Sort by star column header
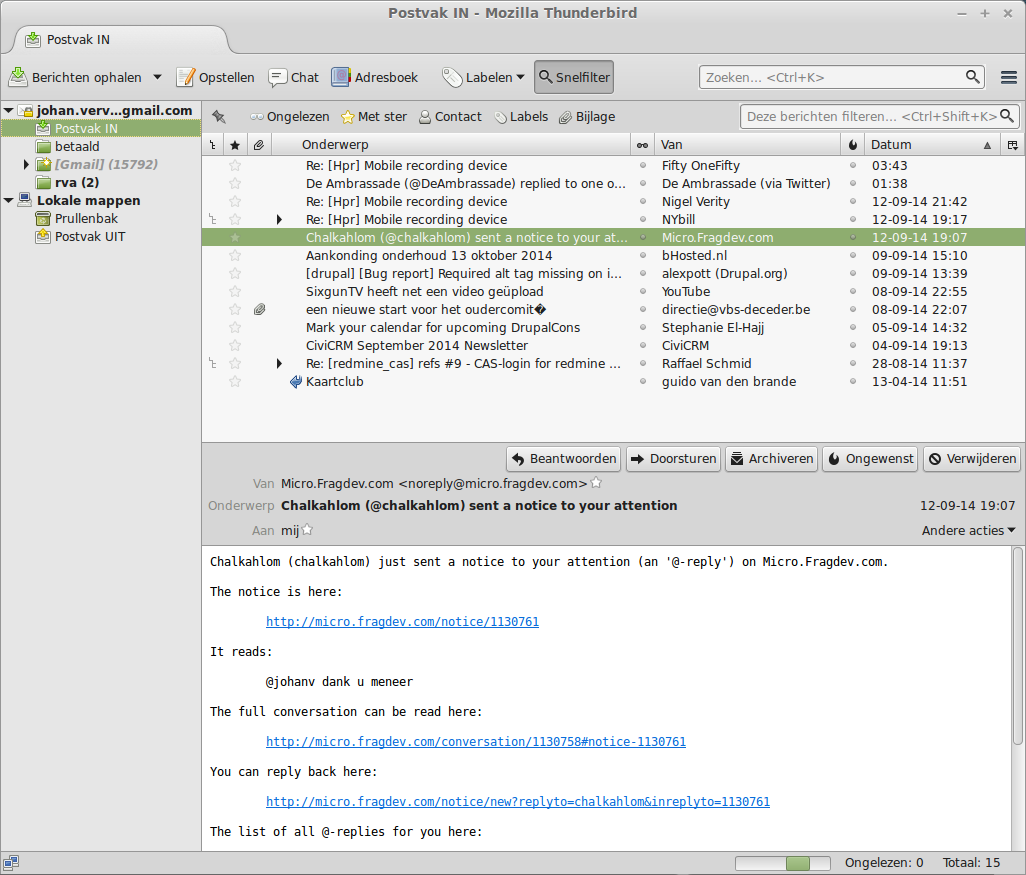 tap(235, 145)
